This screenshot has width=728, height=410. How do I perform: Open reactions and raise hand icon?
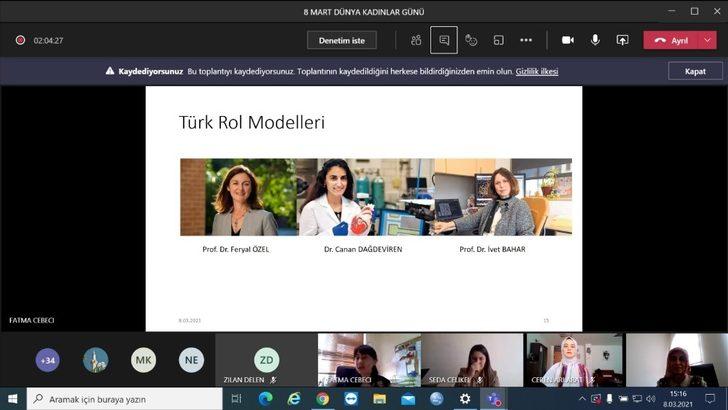click(x=471, y=40)
